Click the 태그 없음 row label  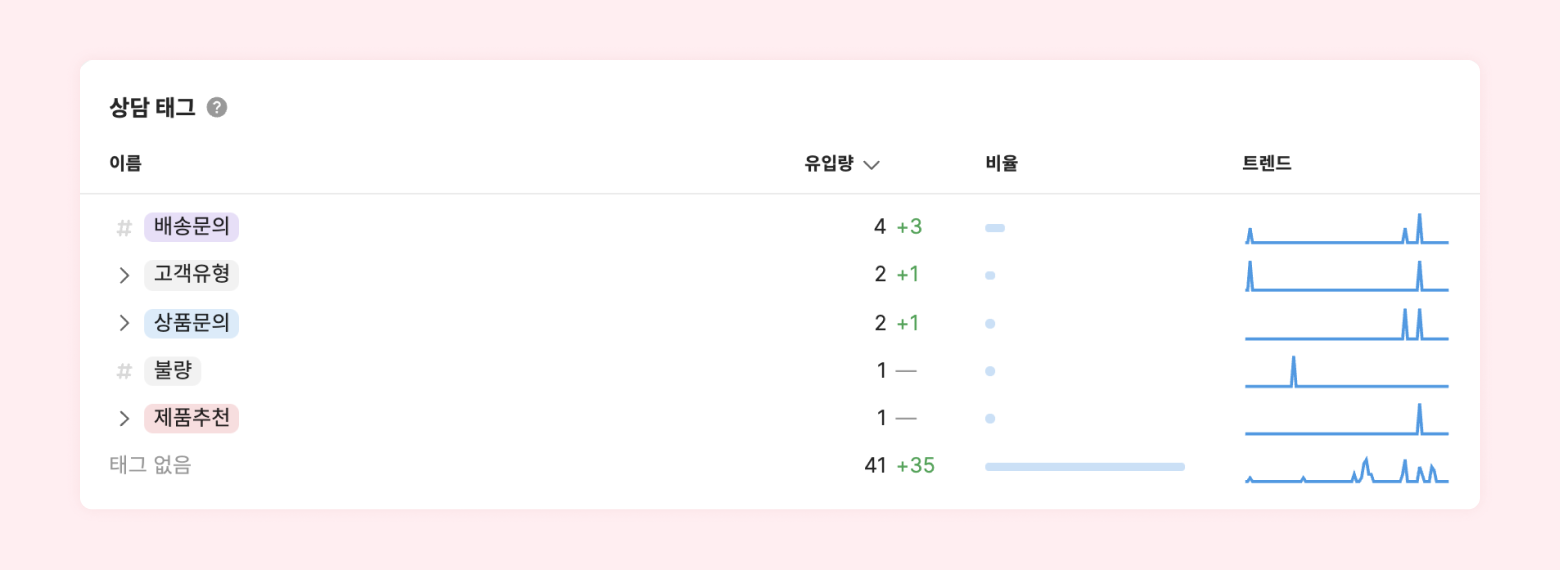click(150, 465)
